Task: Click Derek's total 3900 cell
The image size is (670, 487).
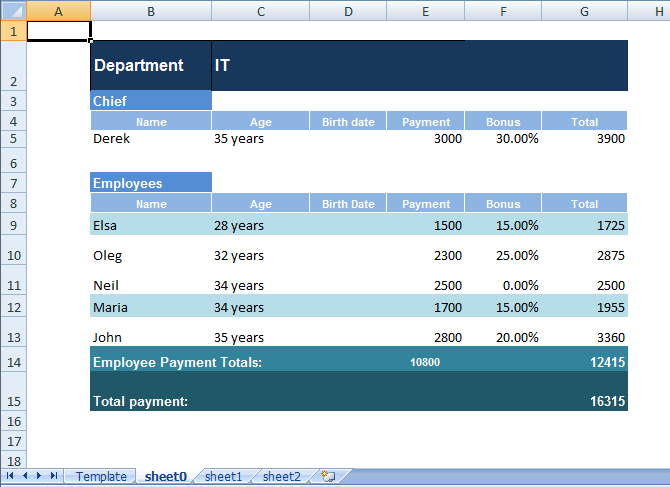Action: (x=585, y=139)
